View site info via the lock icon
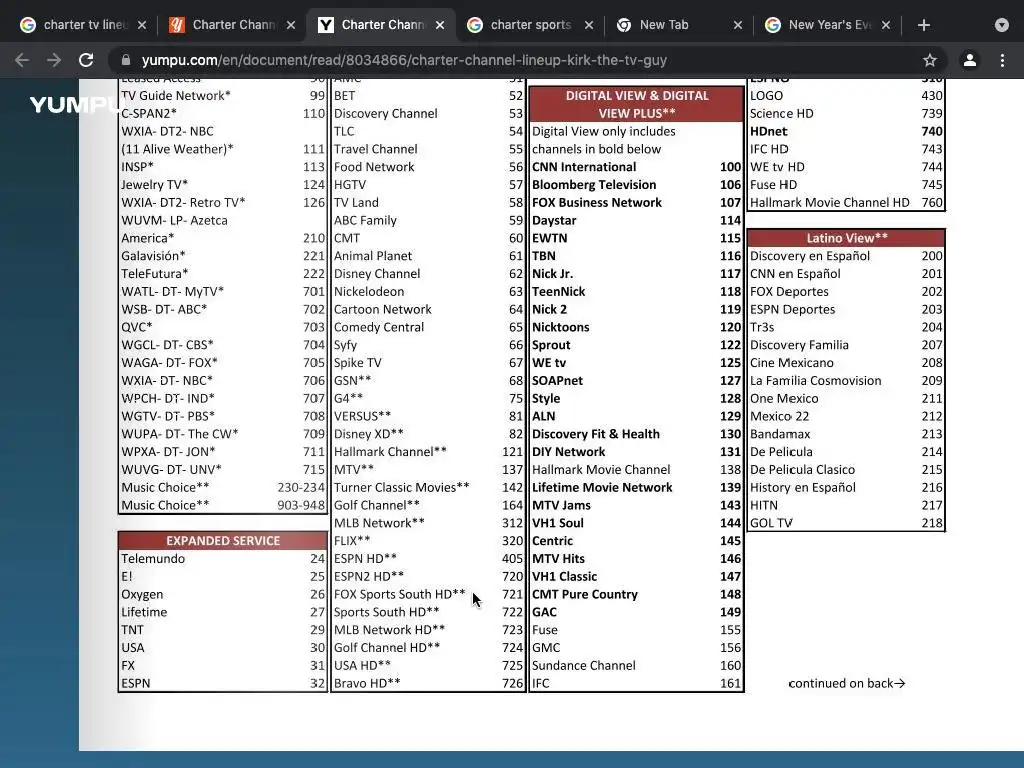1024x768 pixels. point(125,60)
